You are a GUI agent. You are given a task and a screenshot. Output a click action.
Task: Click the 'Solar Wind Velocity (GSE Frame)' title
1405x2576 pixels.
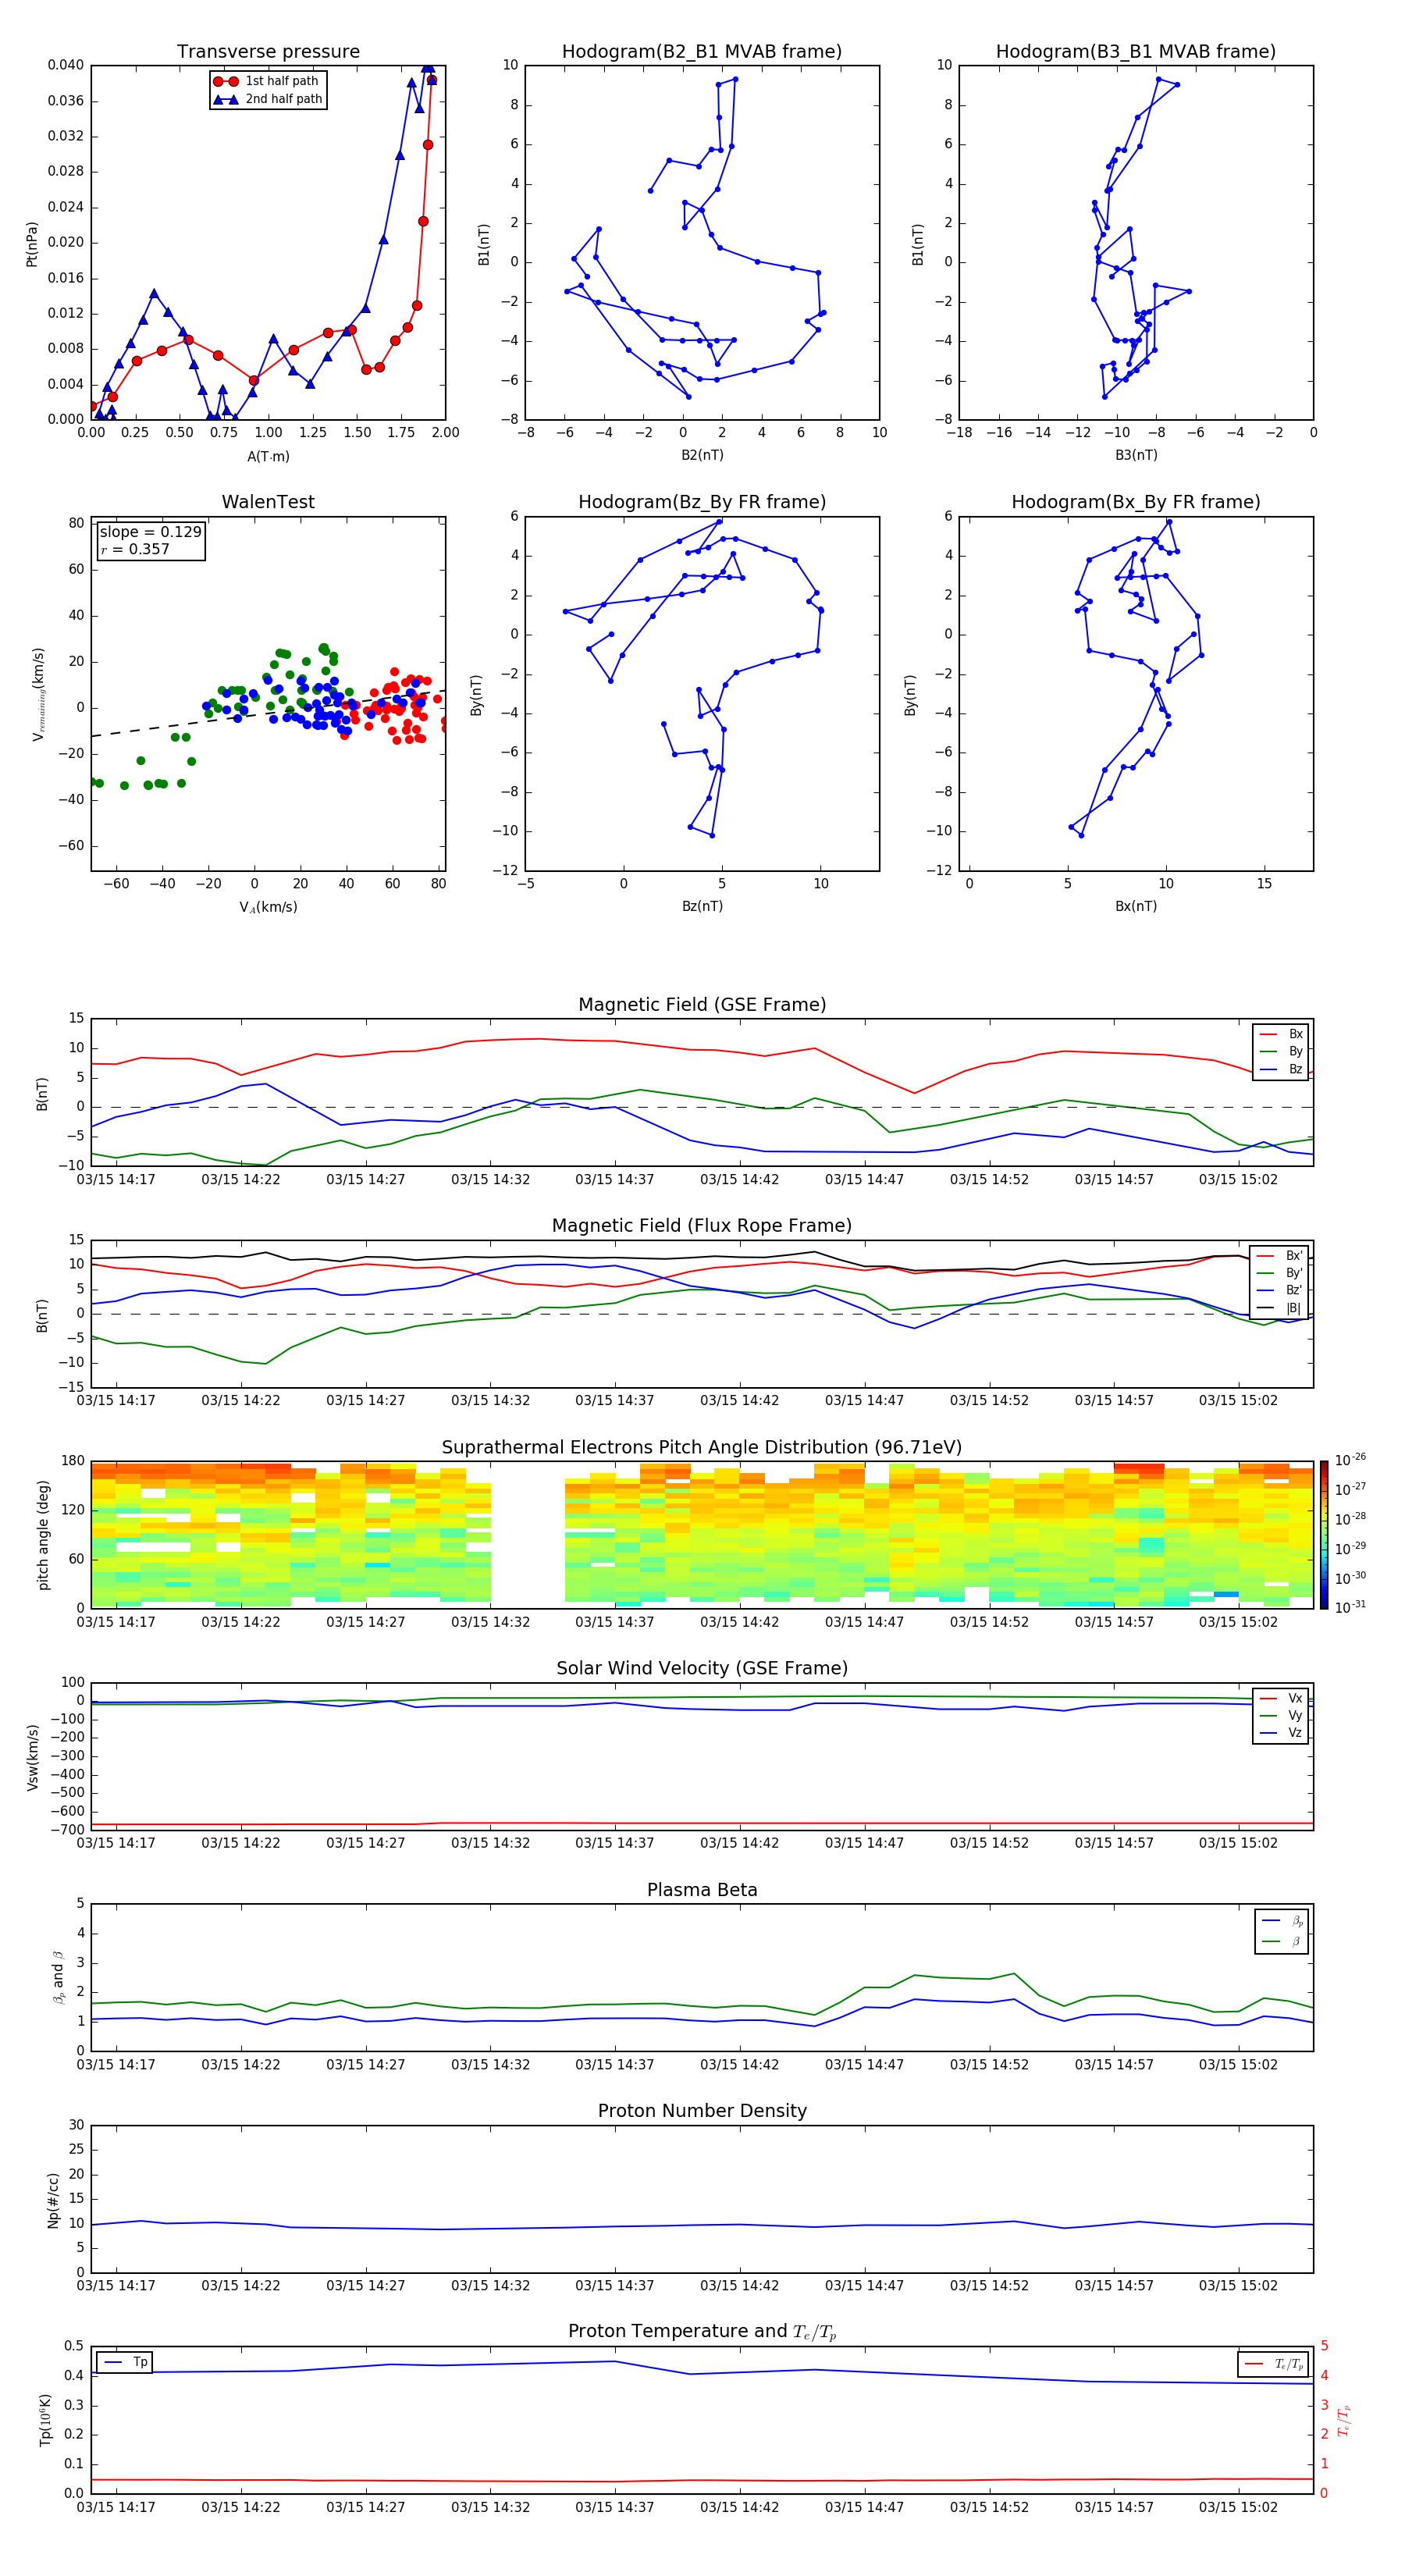(x=702, y=1668)
